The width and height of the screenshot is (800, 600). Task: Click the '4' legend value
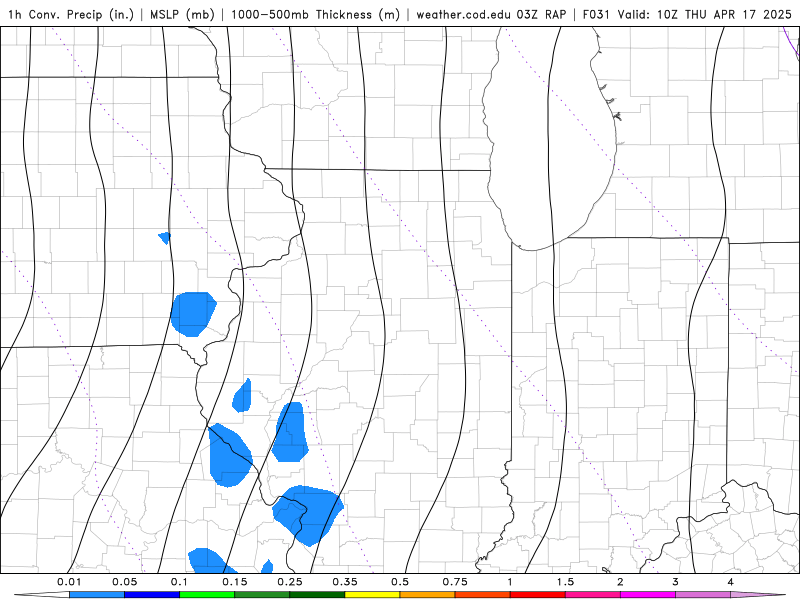(x=731, y=582)
